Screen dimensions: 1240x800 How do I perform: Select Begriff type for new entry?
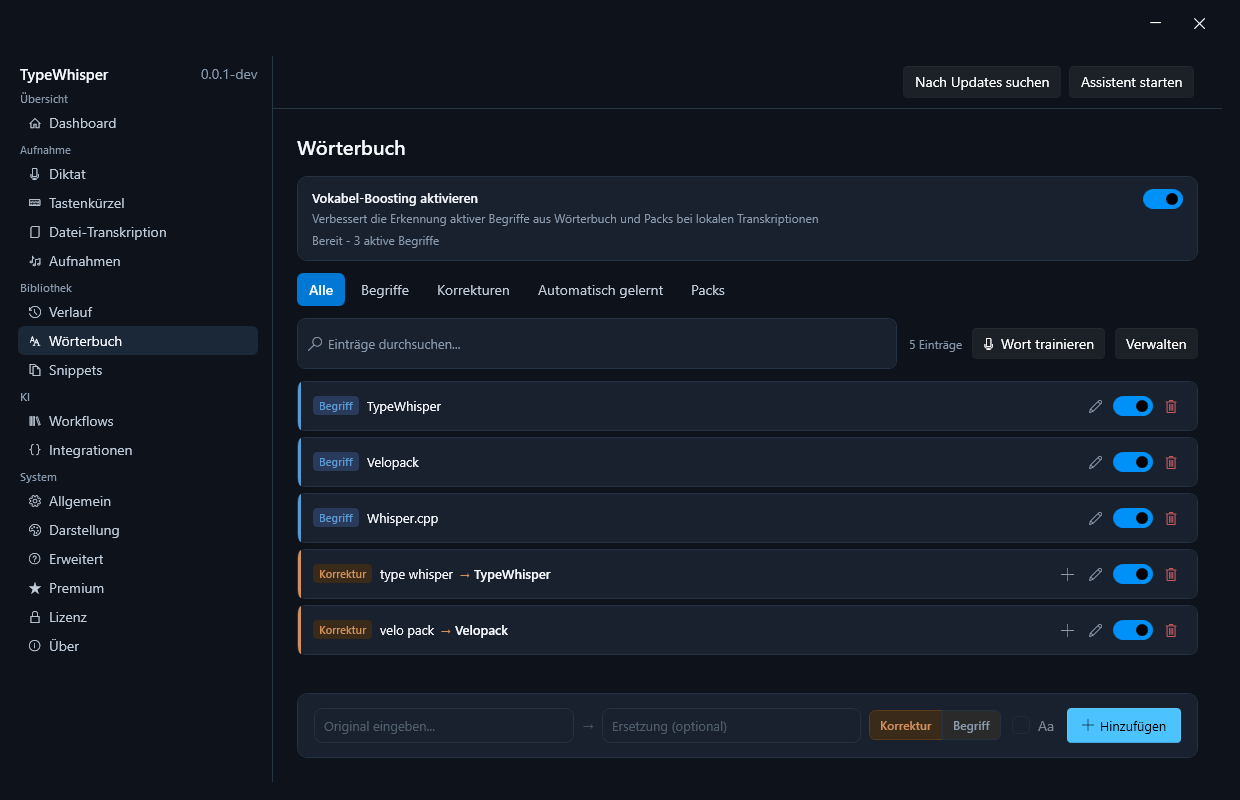click(x=971, y=726)
